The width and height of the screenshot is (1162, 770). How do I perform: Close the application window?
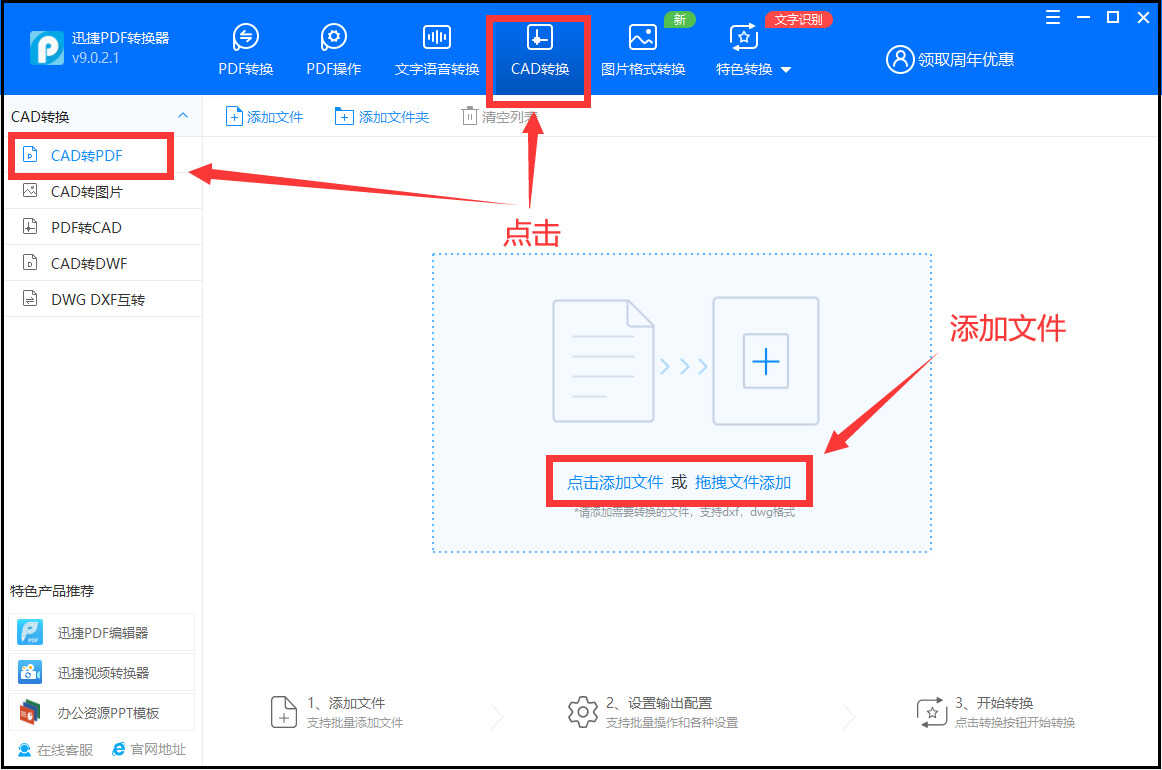tap(1143, 18)
